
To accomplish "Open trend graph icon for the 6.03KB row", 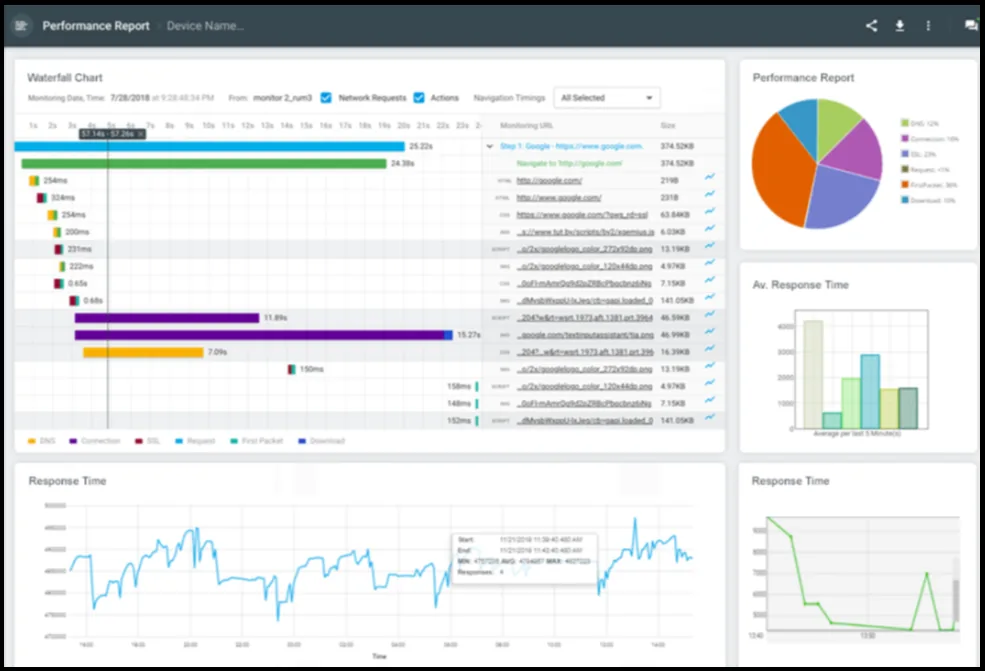I will tap(709, 229).
